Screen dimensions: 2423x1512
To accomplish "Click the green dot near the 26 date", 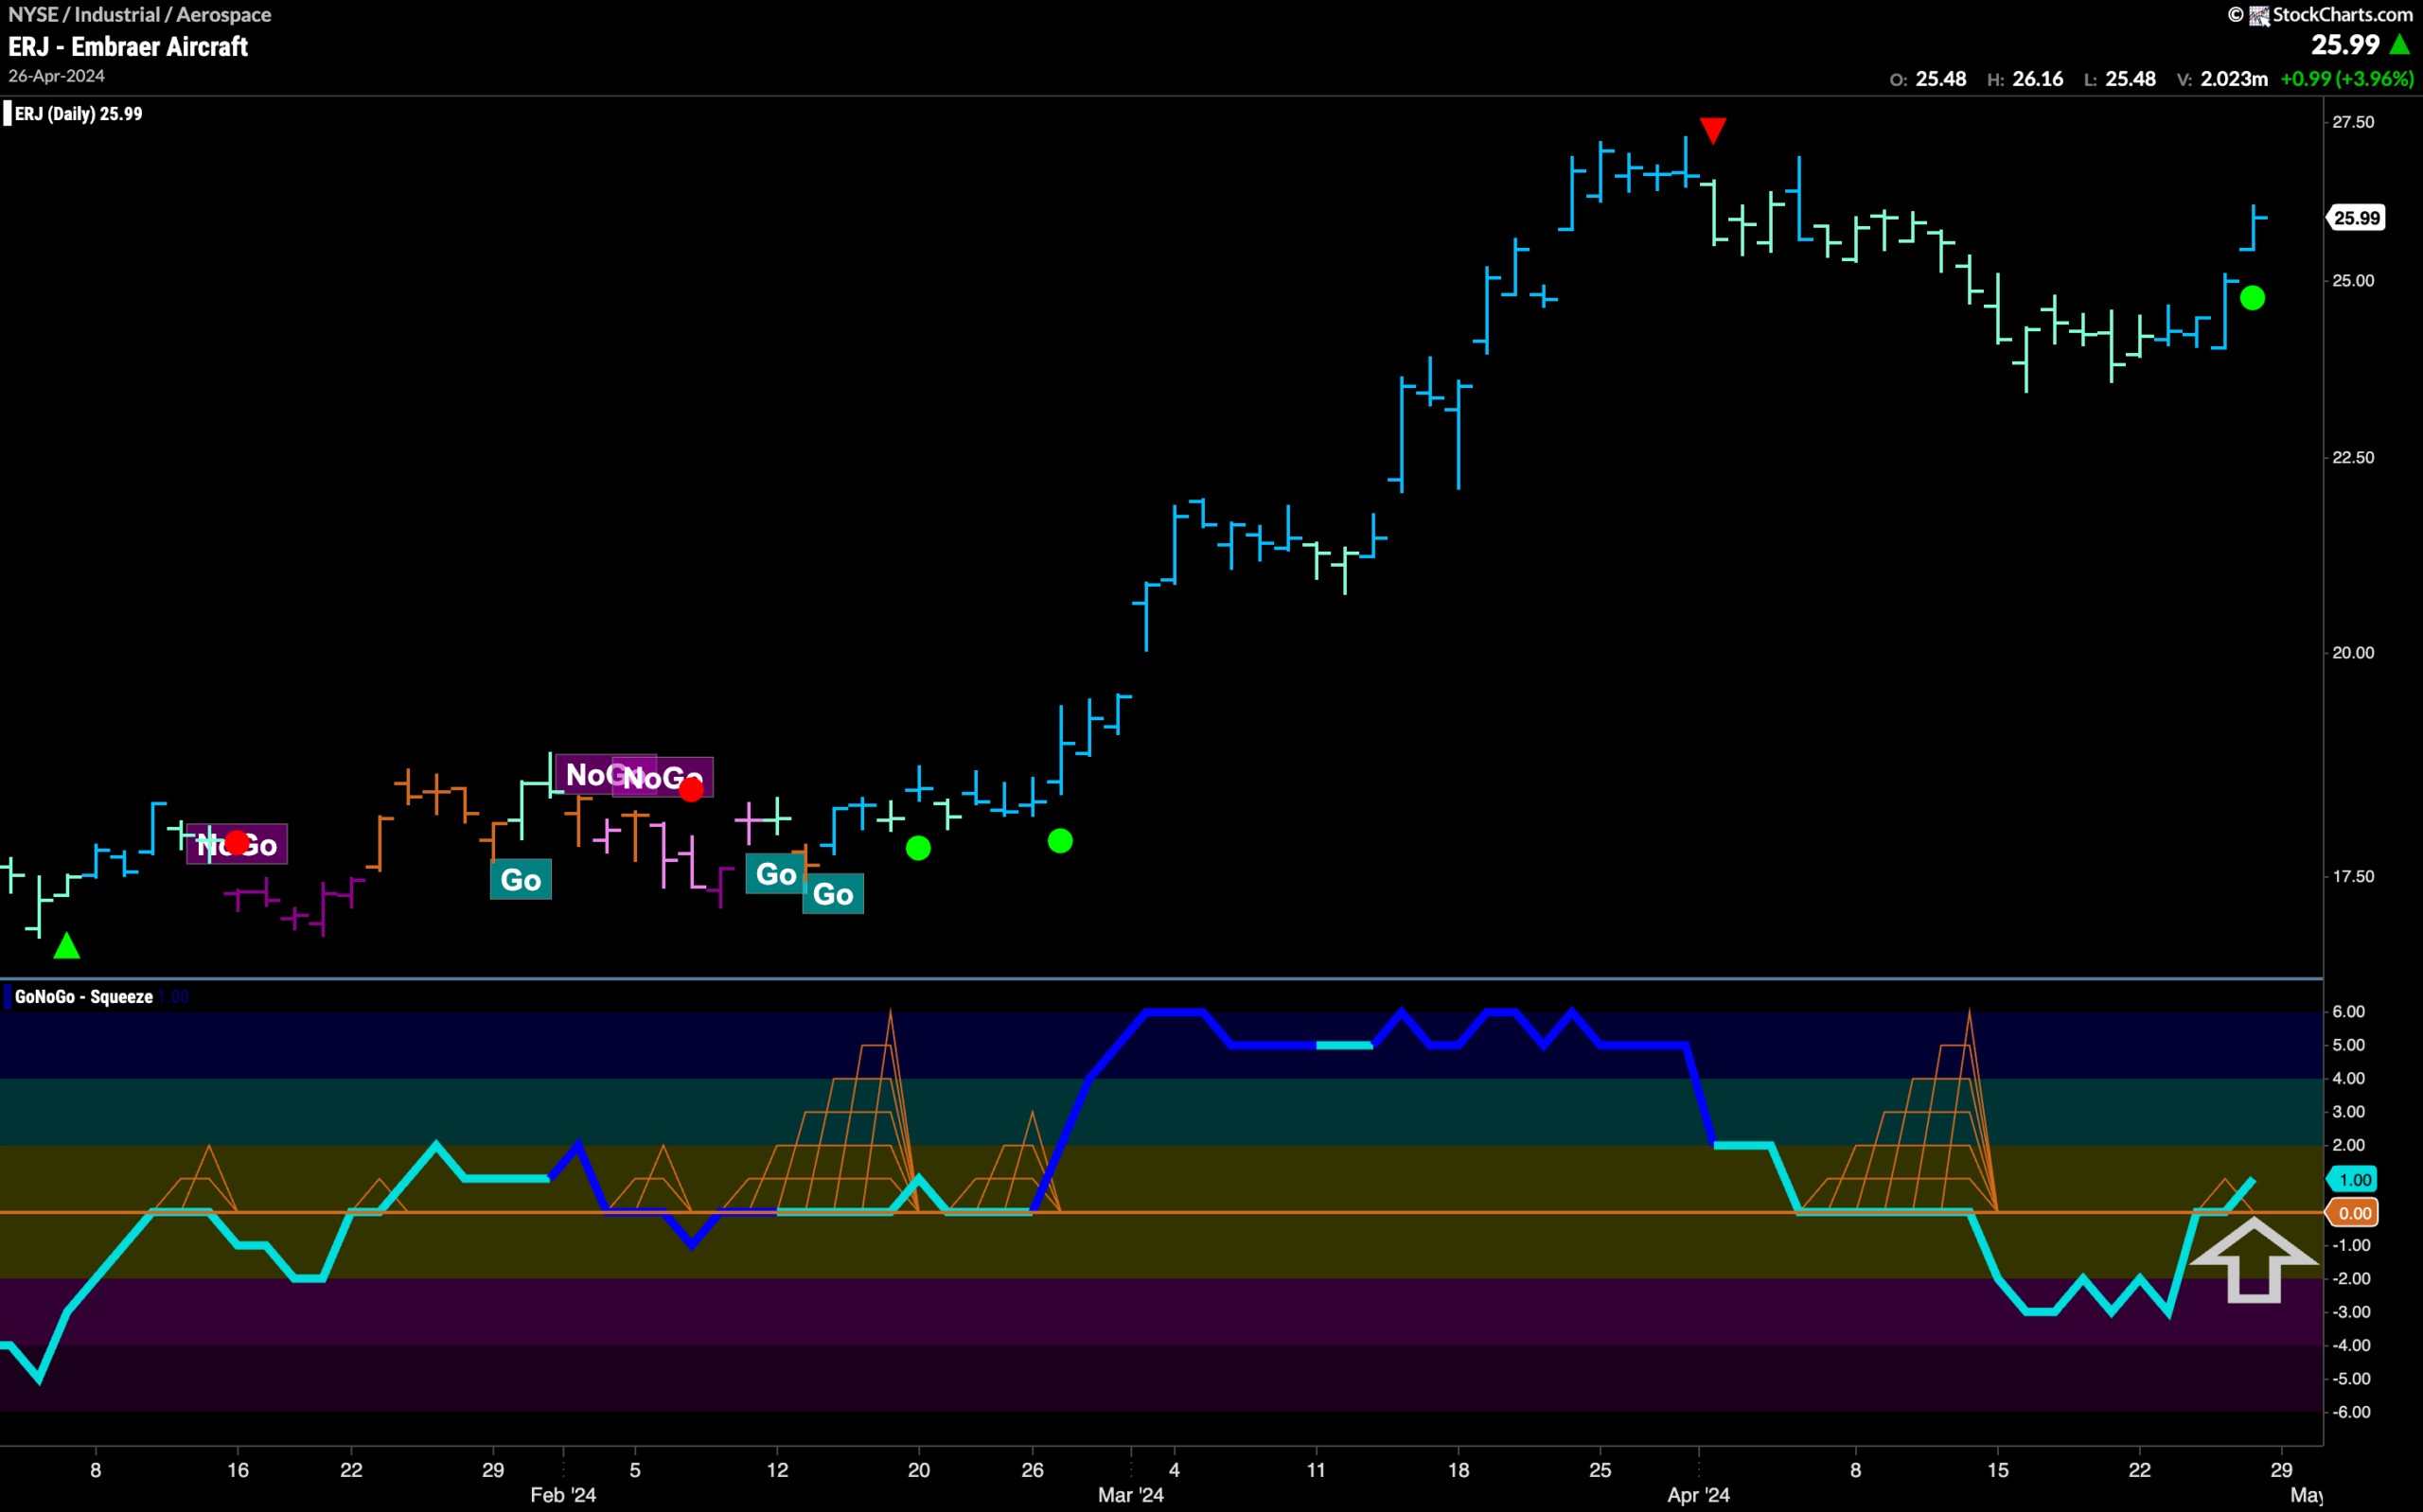I will tap(1060, 841).
